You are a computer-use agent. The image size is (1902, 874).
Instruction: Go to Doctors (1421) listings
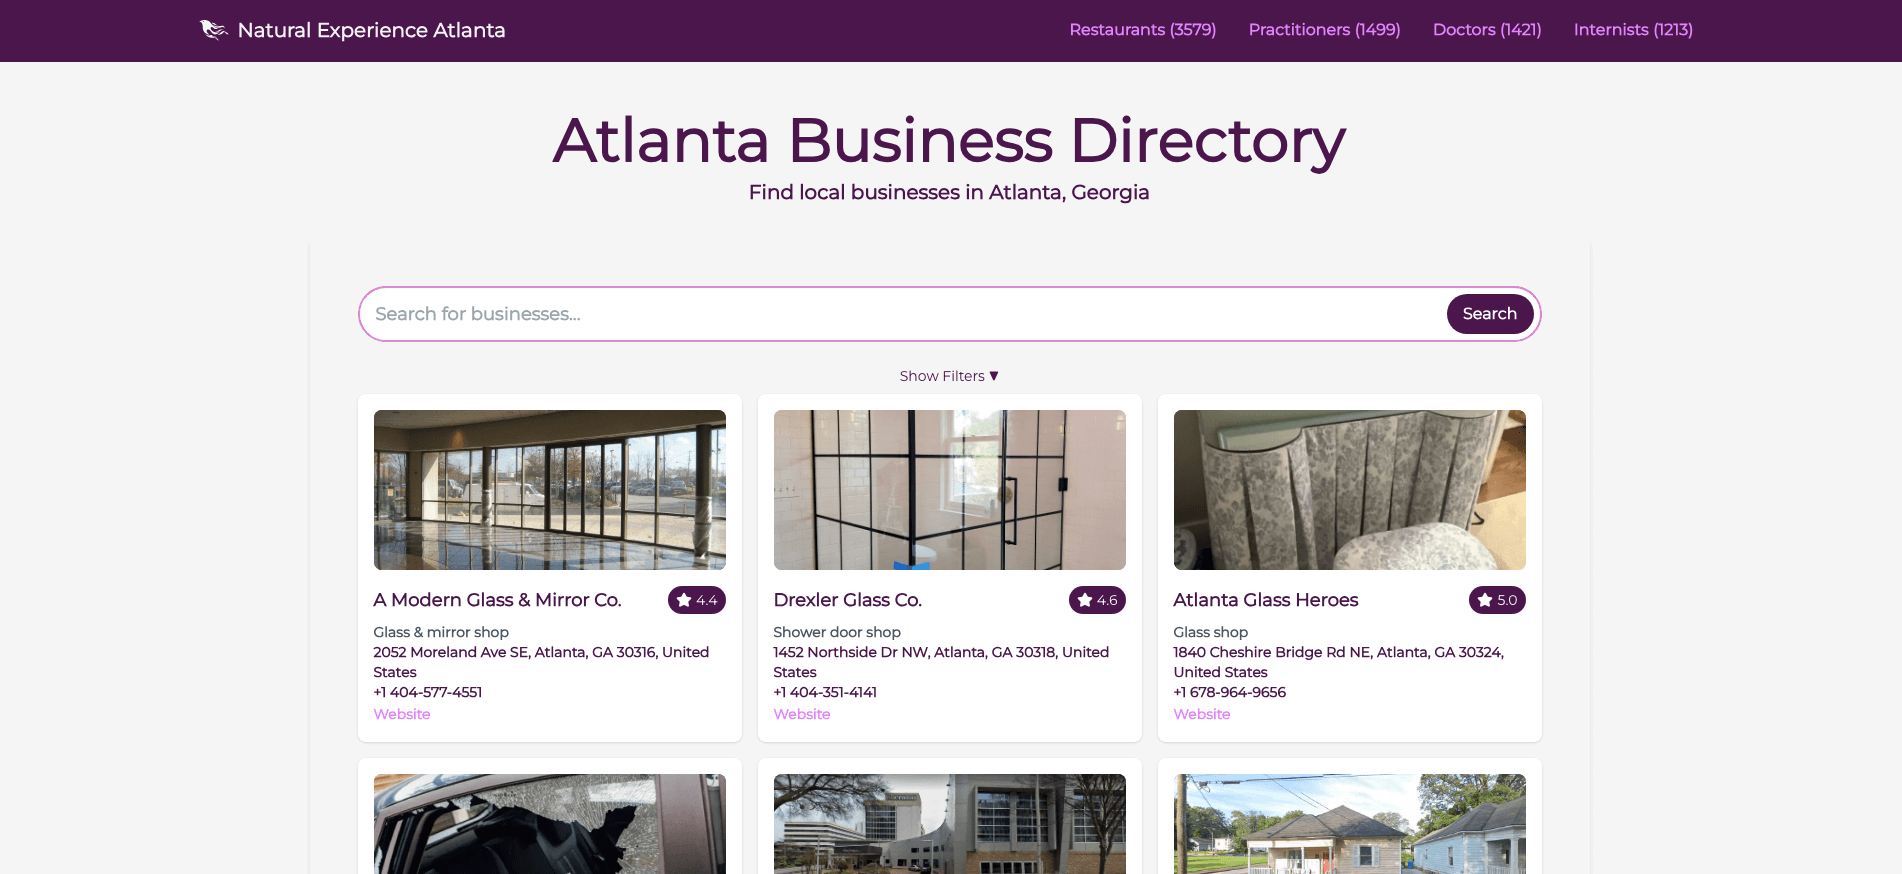click(1487, 30)
